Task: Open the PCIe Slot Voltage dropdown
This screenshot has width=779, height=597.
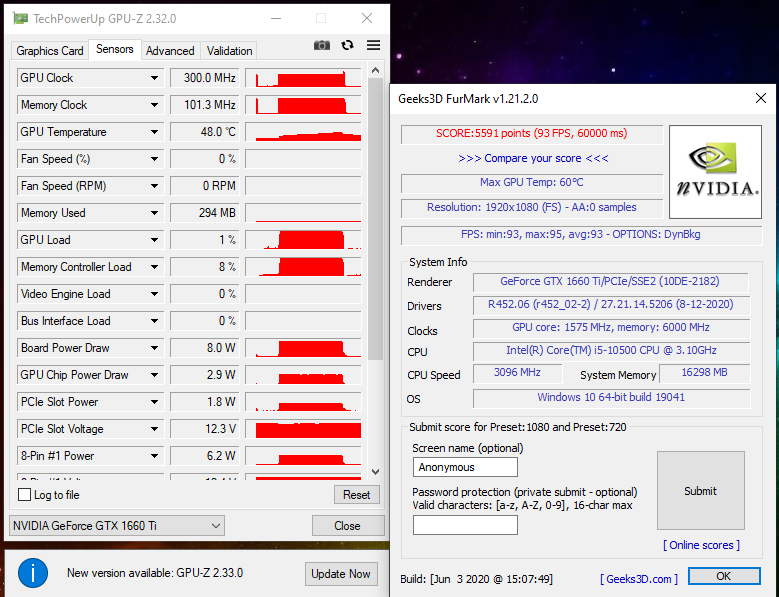Action: click(155, 429)
